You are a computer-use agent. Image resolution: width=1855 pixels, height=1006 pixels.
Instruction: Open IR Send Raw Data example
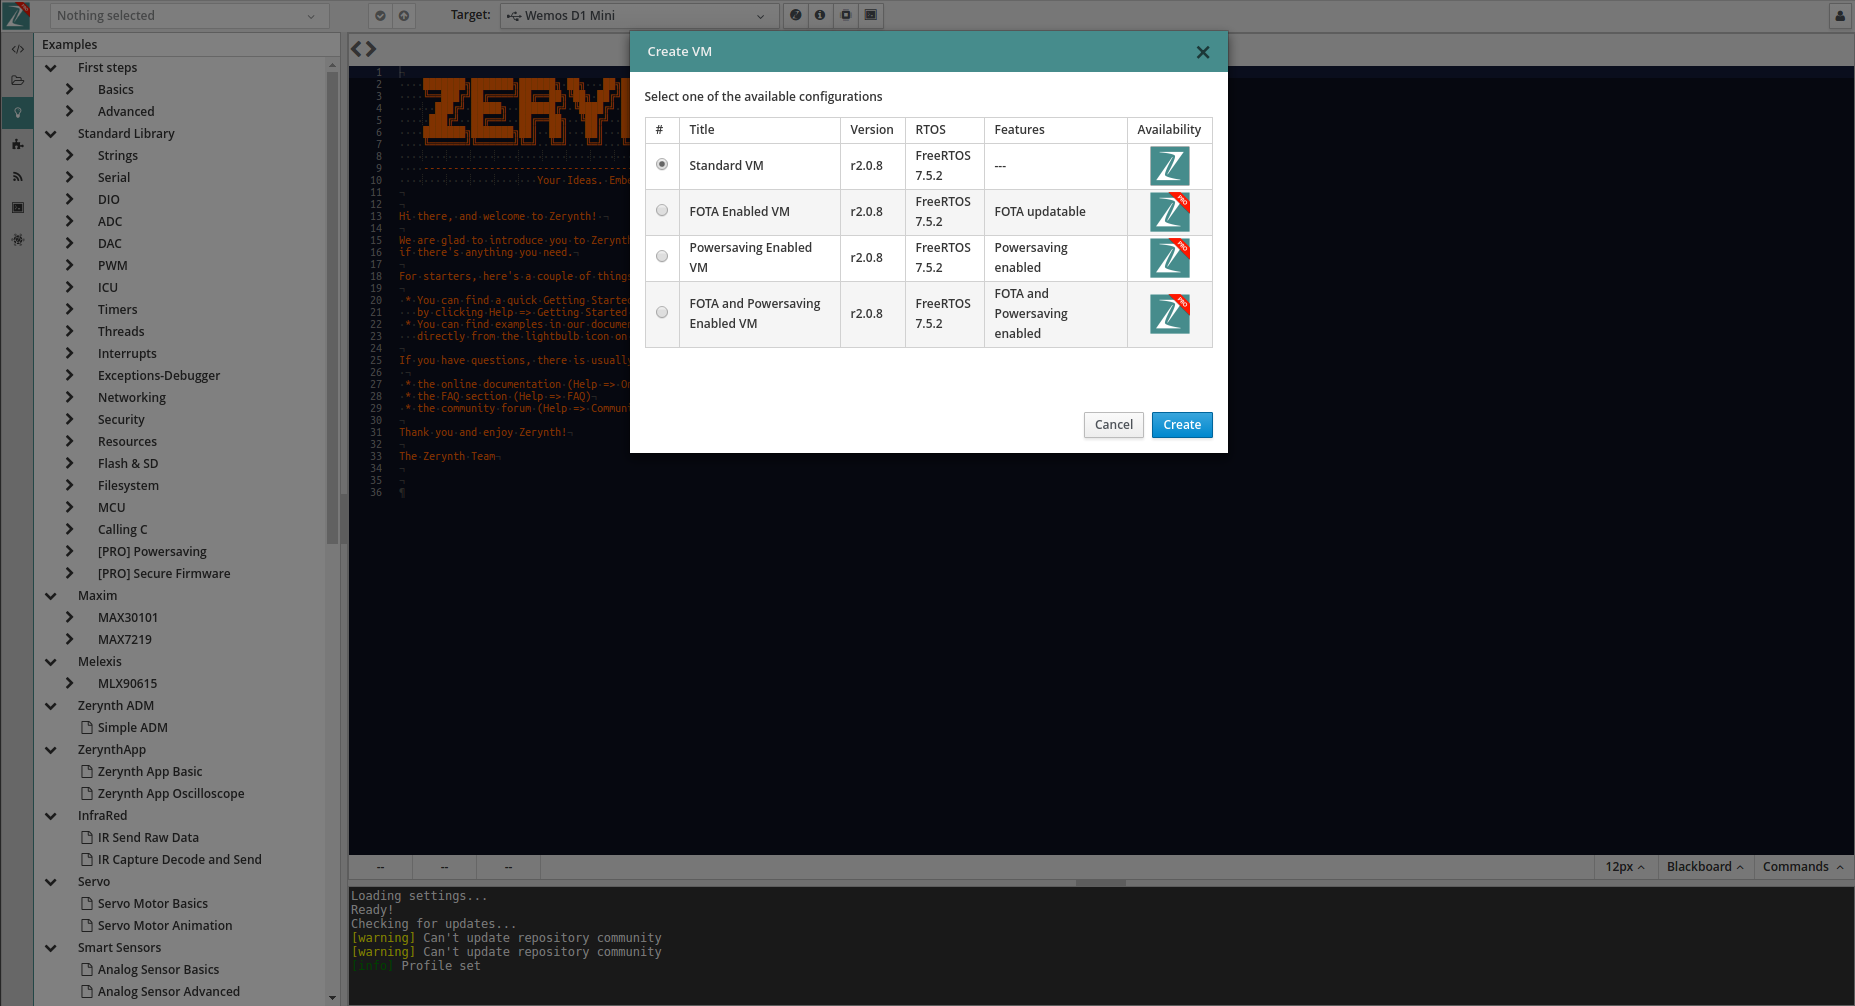point(148,837)
